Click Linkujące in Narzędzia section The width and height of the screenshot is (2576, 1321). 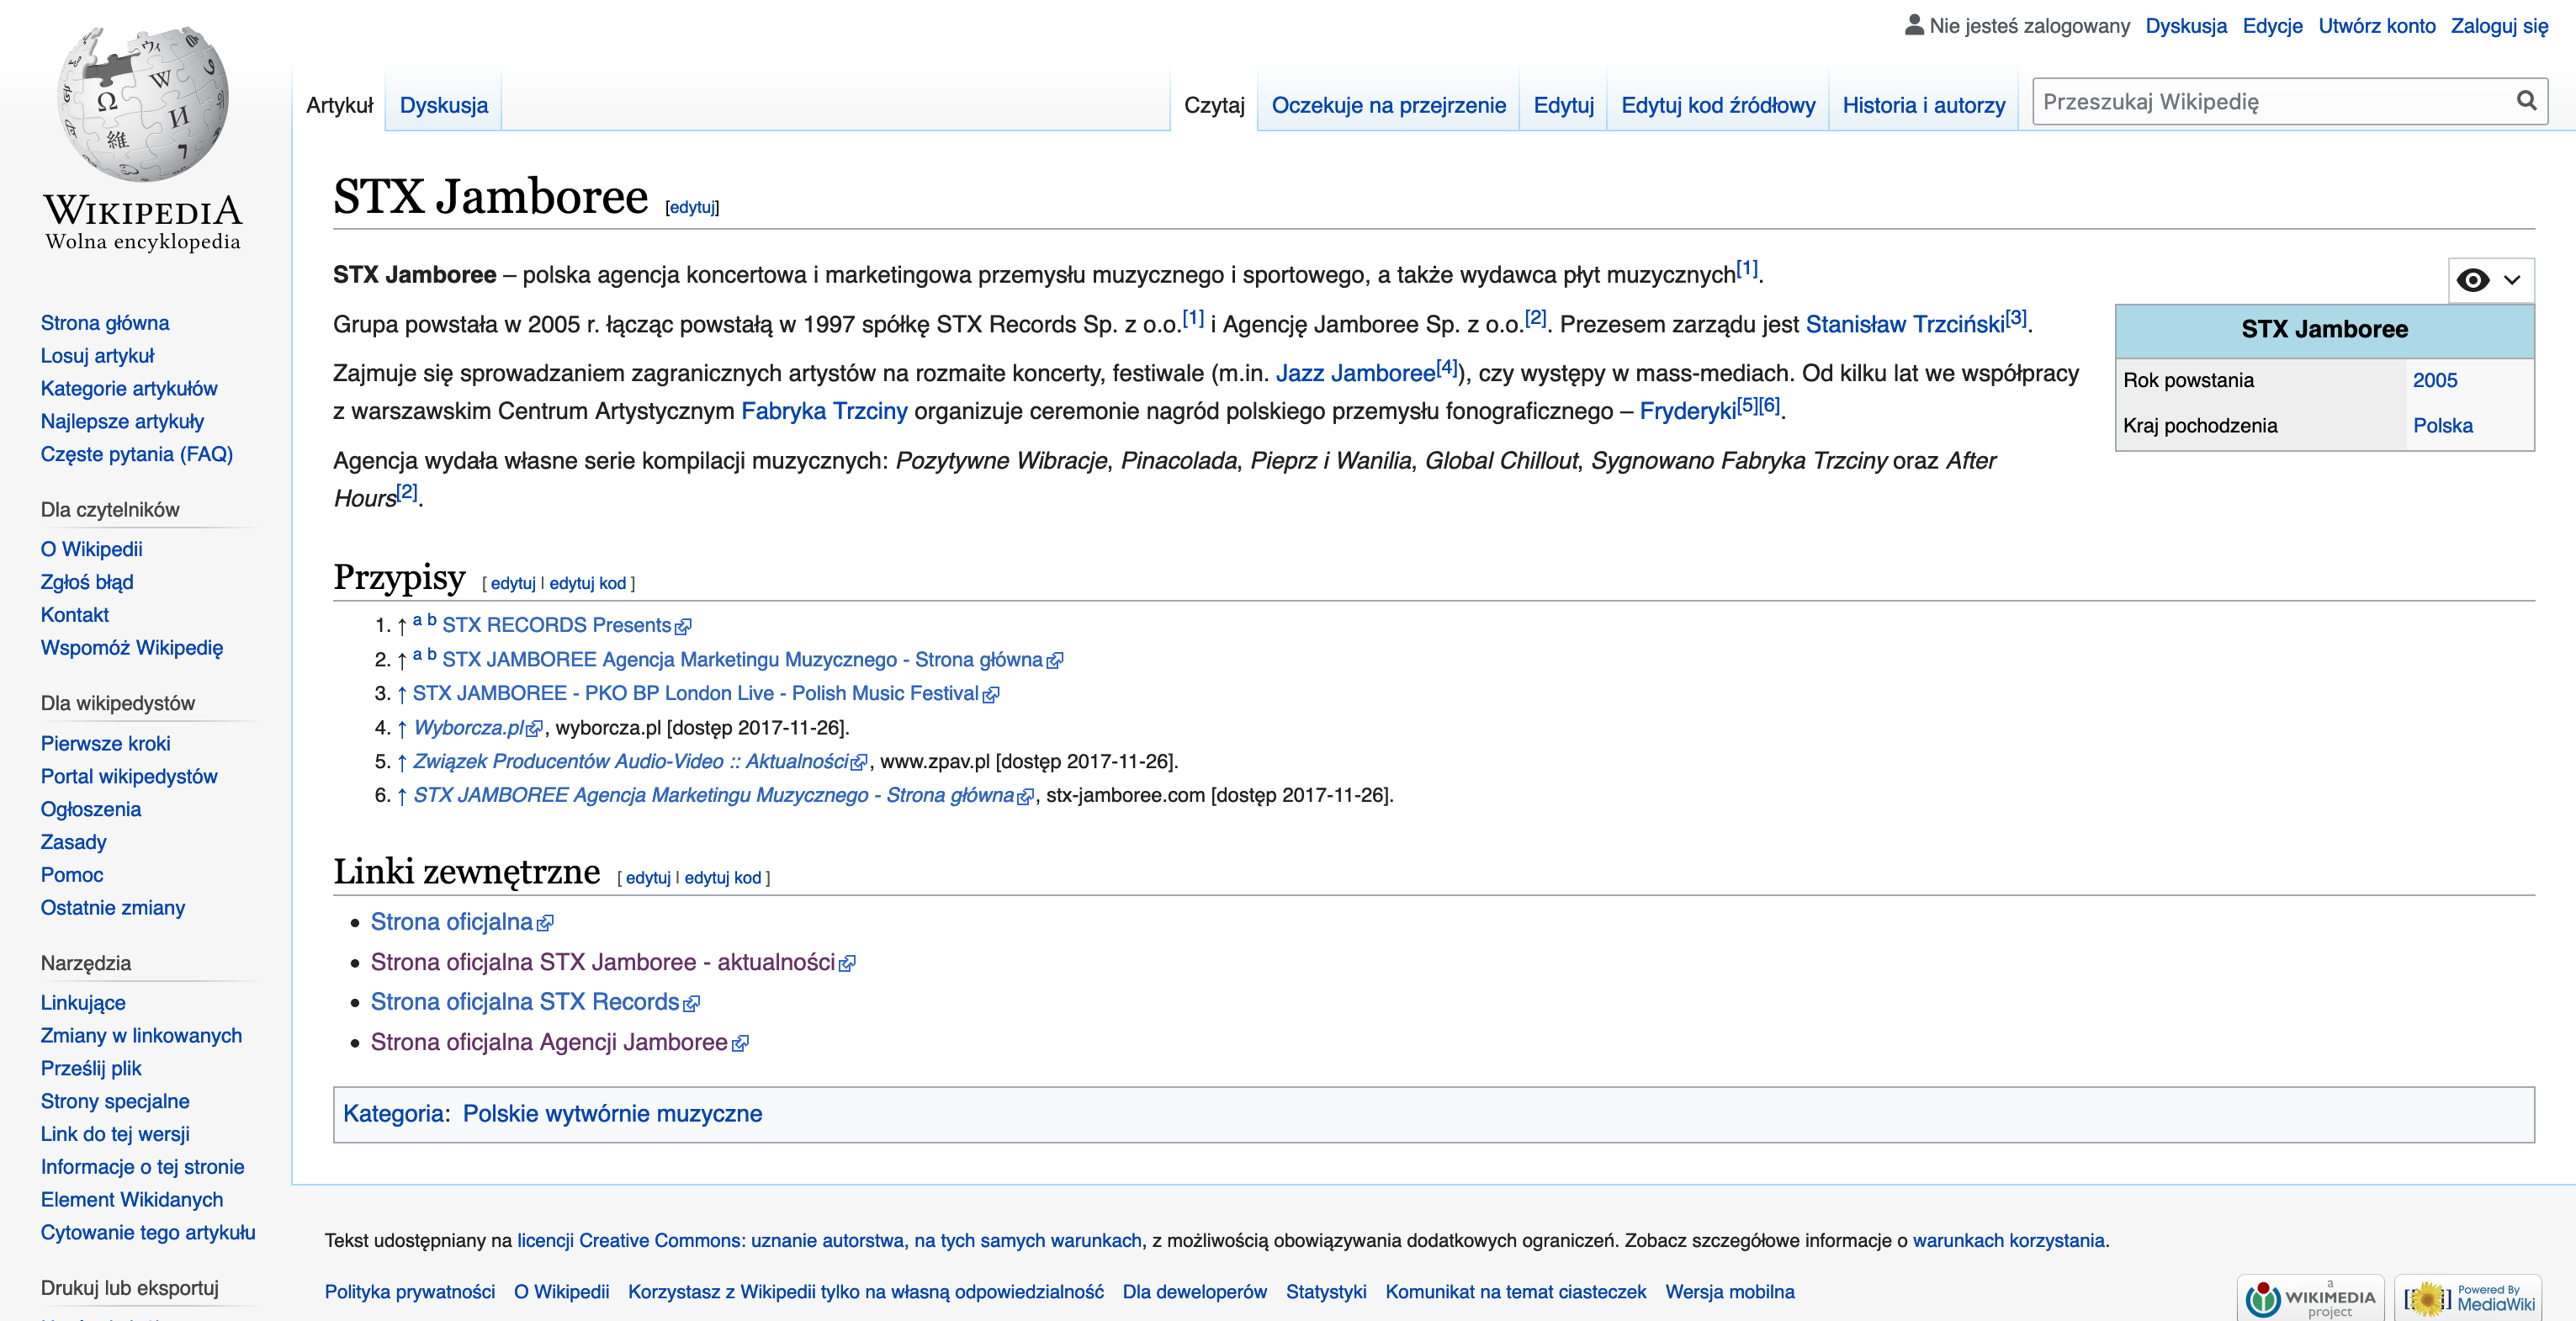[x=83, y=1003]
